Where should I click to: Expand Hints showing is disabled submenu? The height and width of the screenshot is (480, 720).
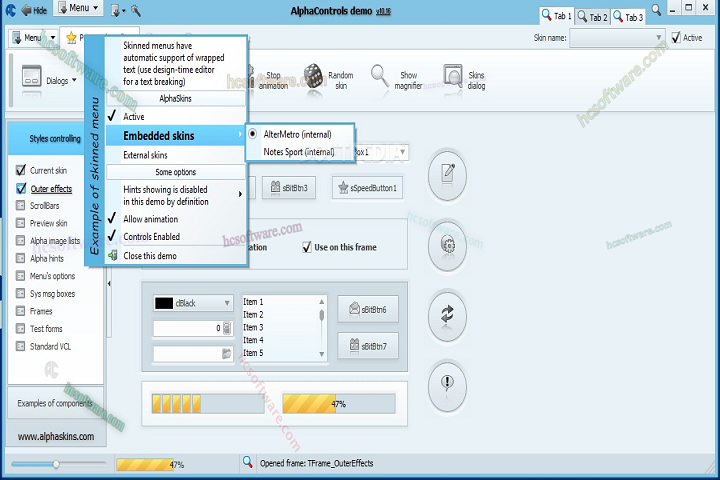(x=176, y=195)
